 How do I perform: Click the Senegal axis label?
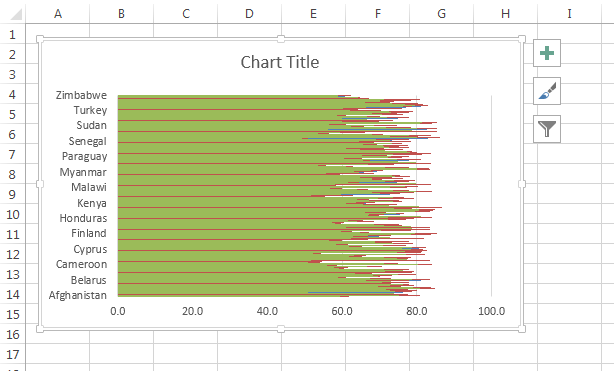click(x=87, y=141)
